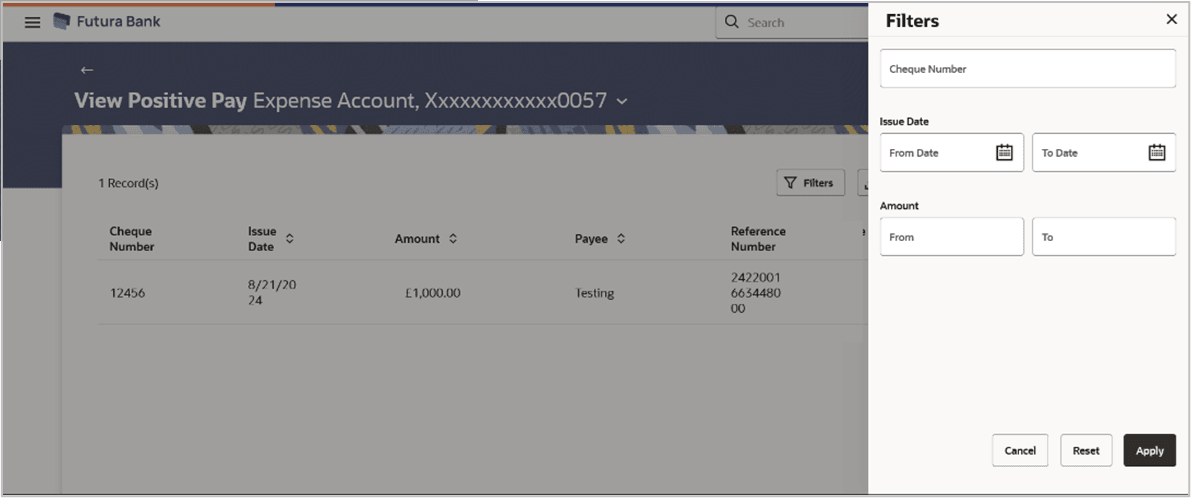Click the Reference Number column header
Image resolution: width=1191 pixels, height=498 pixels.
758,238
